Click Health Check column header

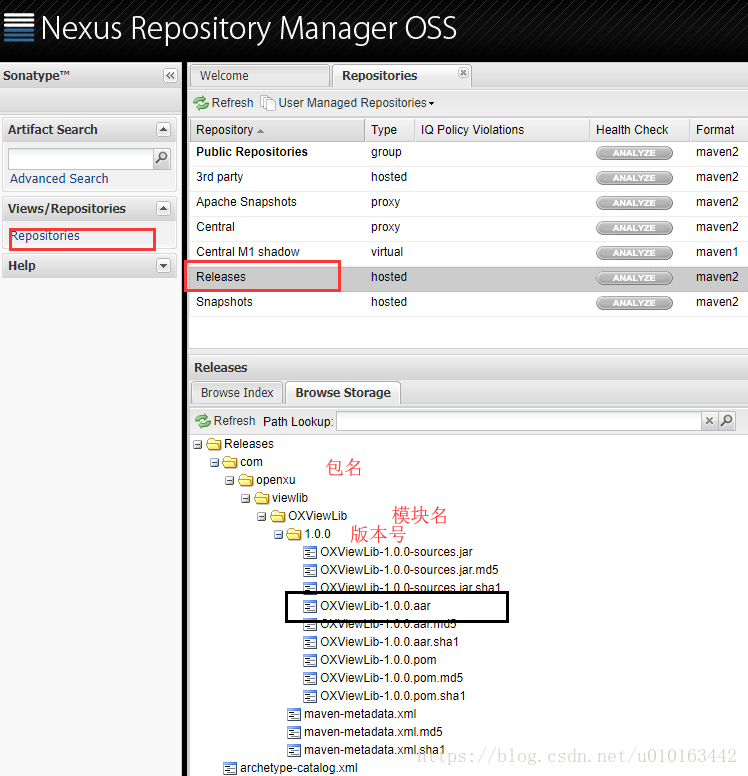pyautogui.click(x=640, y=130)
